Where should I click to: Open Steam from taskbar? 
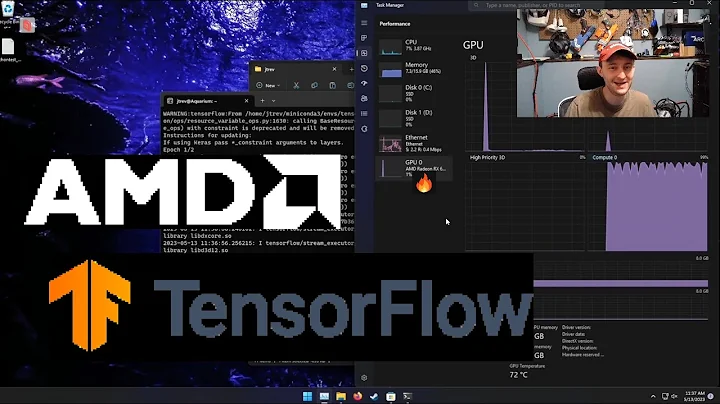374,396
